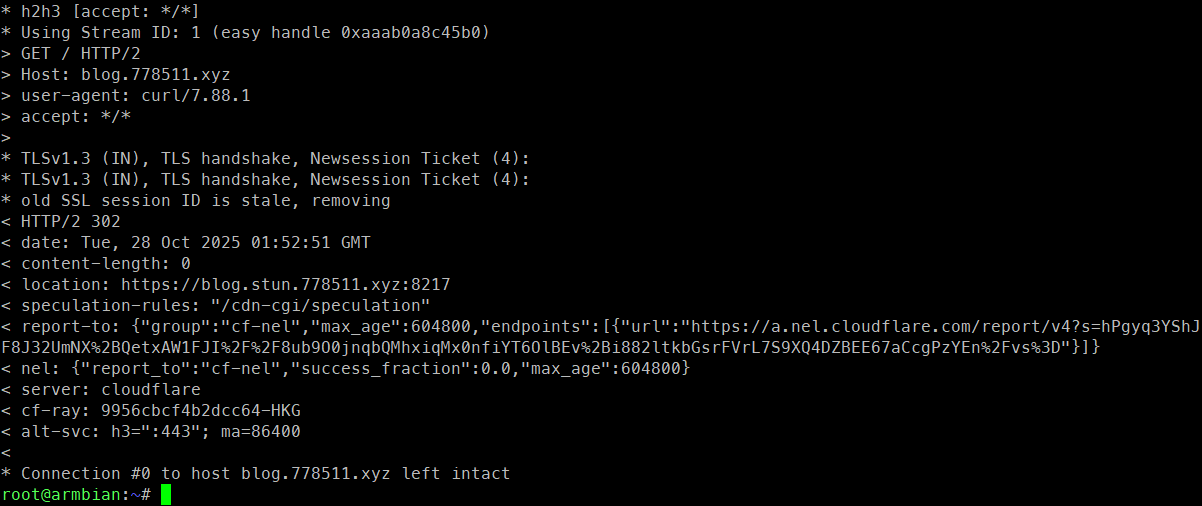Click the alt-svc h3 header line
Screen dimensions: 1202x506
(160, 432)
